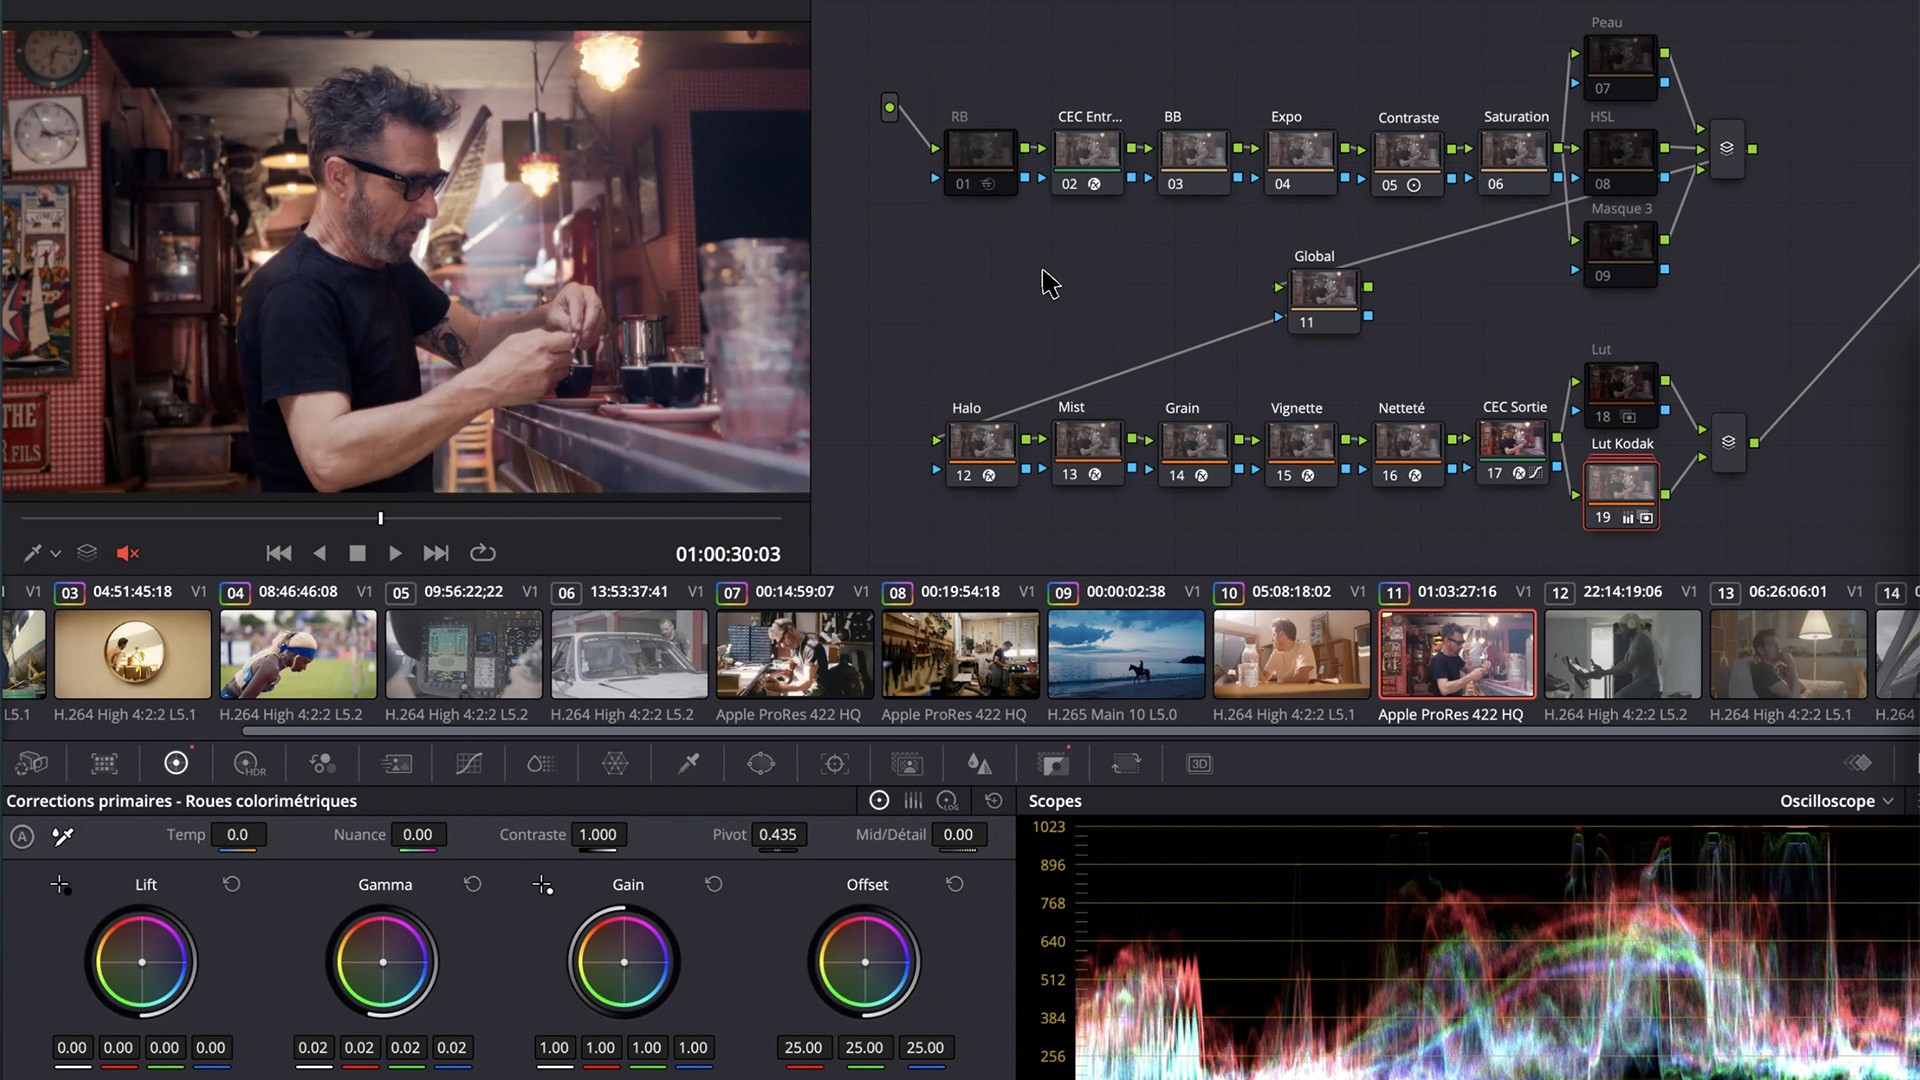Mute the viewer audio
The width and height of the screenshot is (1920, 1080).
(127, 553)
